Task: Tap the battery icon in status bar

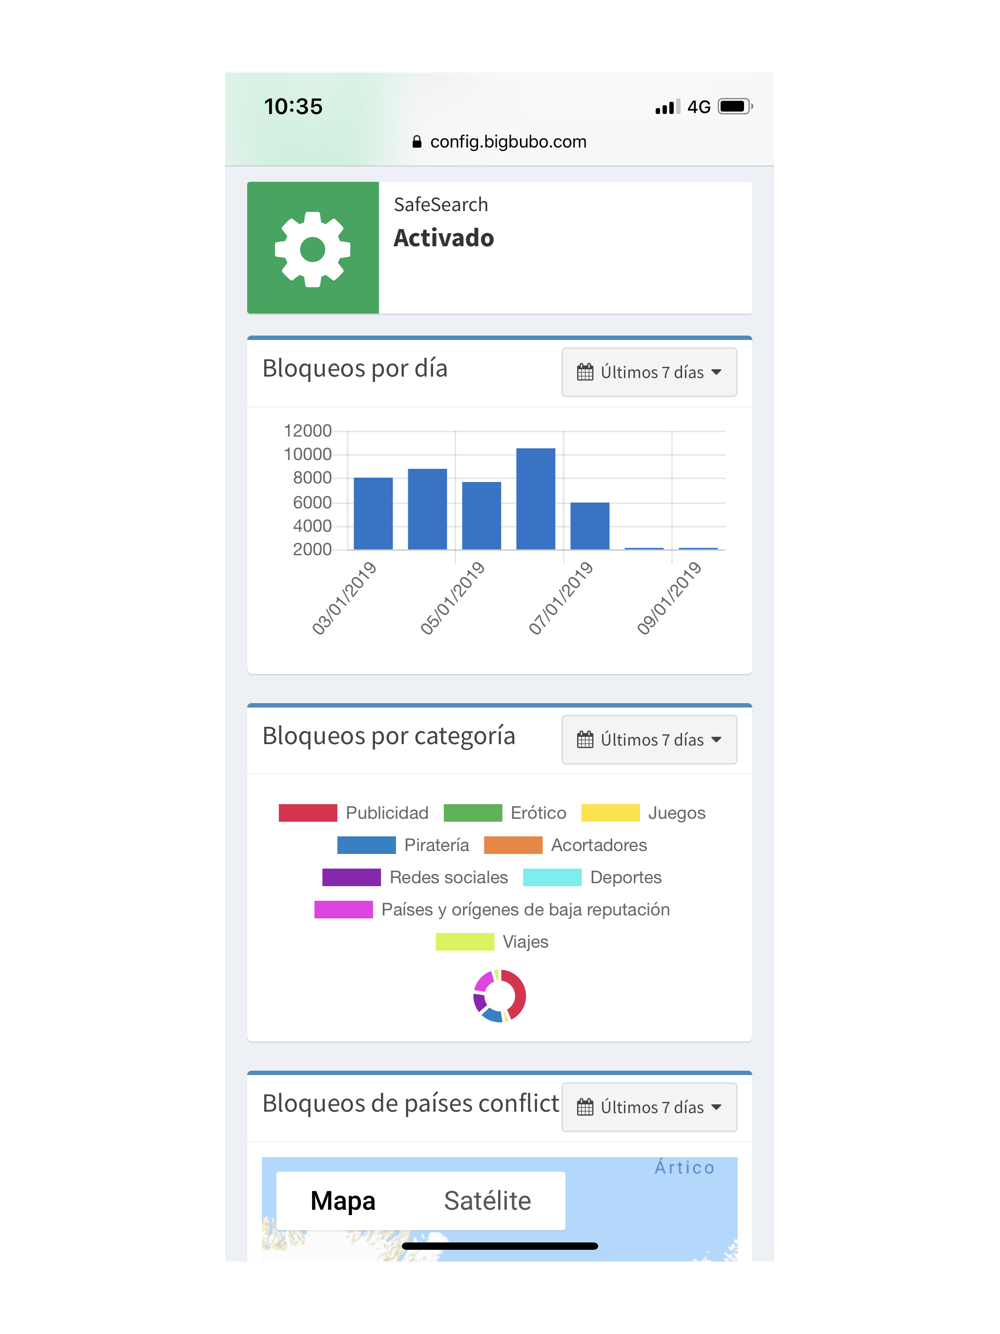Action: (734, 106)
